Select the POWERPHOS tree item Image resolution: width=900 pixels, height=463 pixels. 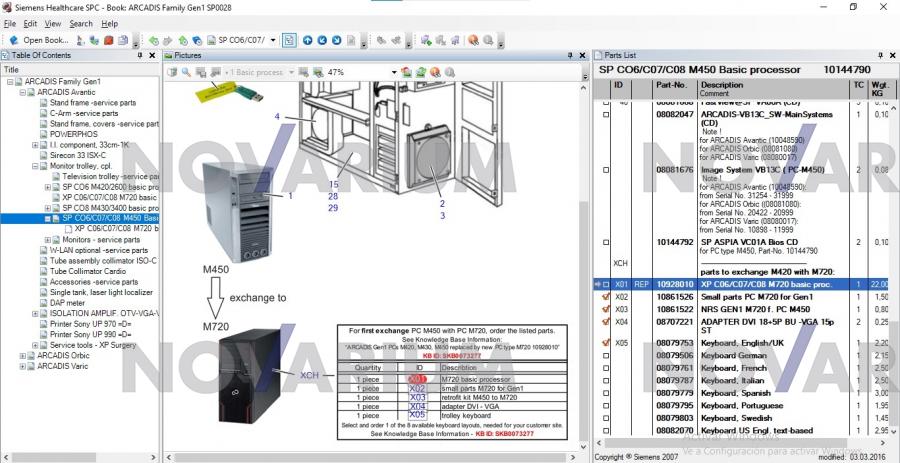(73, 133)
